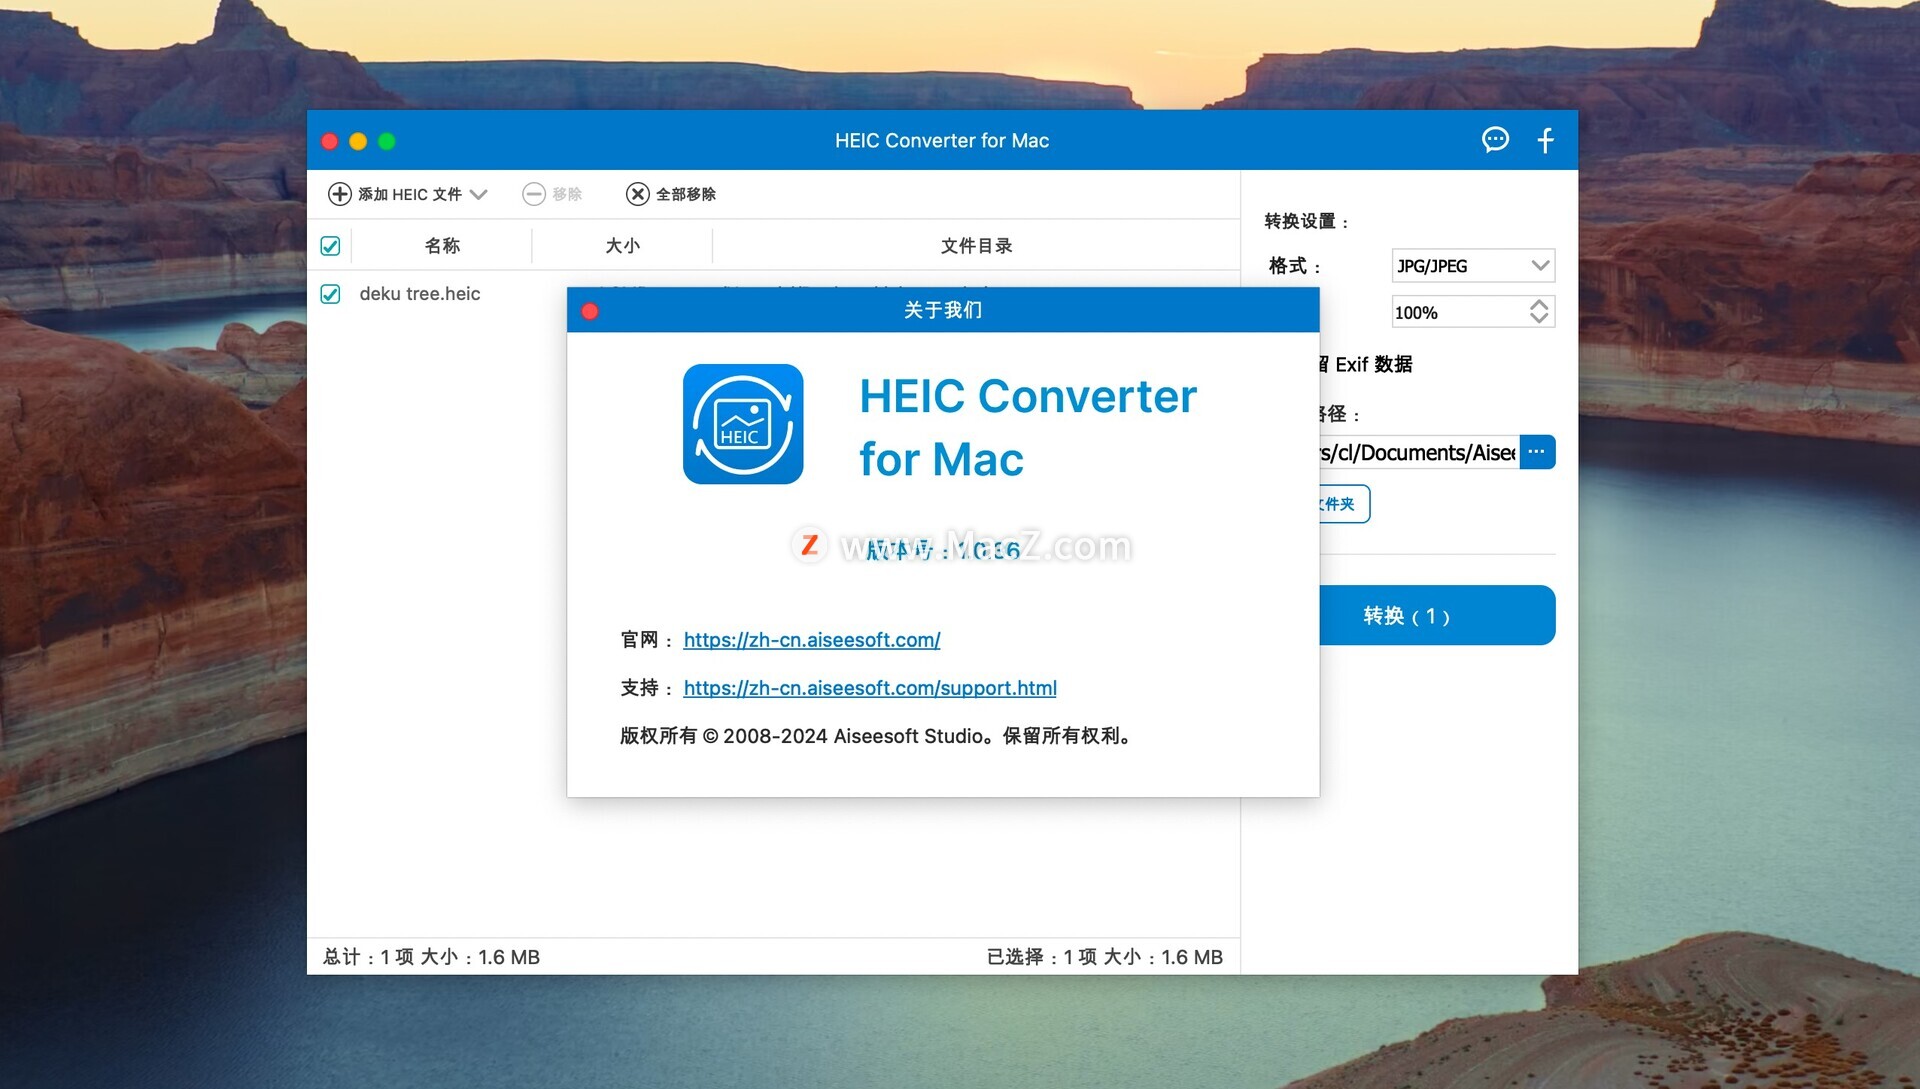Image resolution: width=1920 pixels, height=1089 pixels.
Task: Click the 移除 remove button
Action: [552, 194]
